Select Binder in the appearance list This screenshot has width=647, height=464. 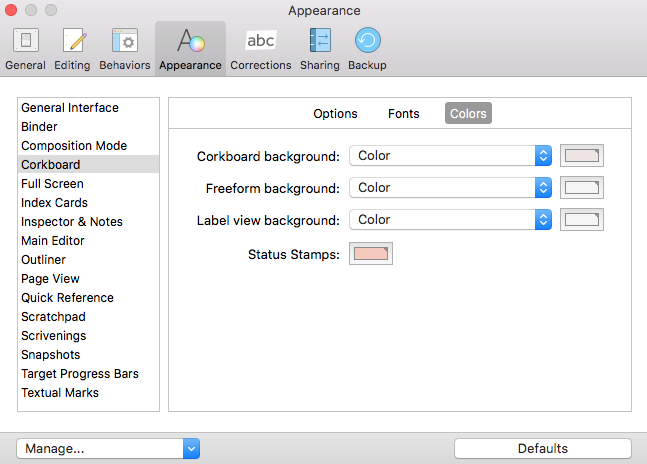(x=88, y=127)
